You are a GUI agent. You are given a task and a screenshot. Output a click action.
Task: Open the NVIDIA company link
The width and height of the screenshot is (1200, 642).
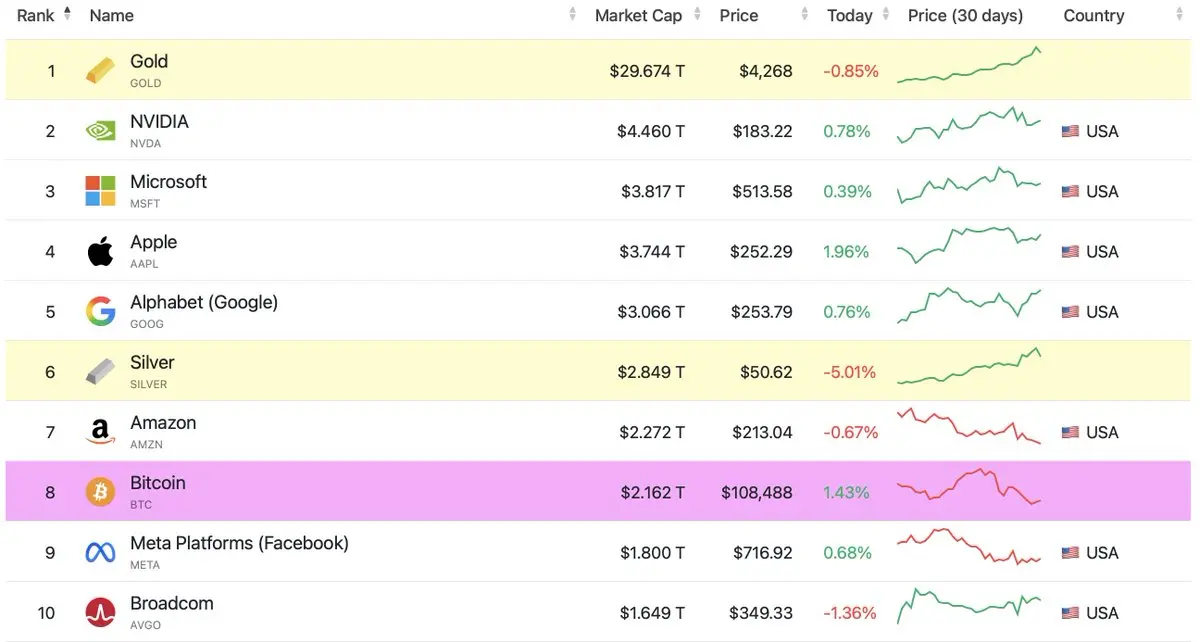[159, 122]
